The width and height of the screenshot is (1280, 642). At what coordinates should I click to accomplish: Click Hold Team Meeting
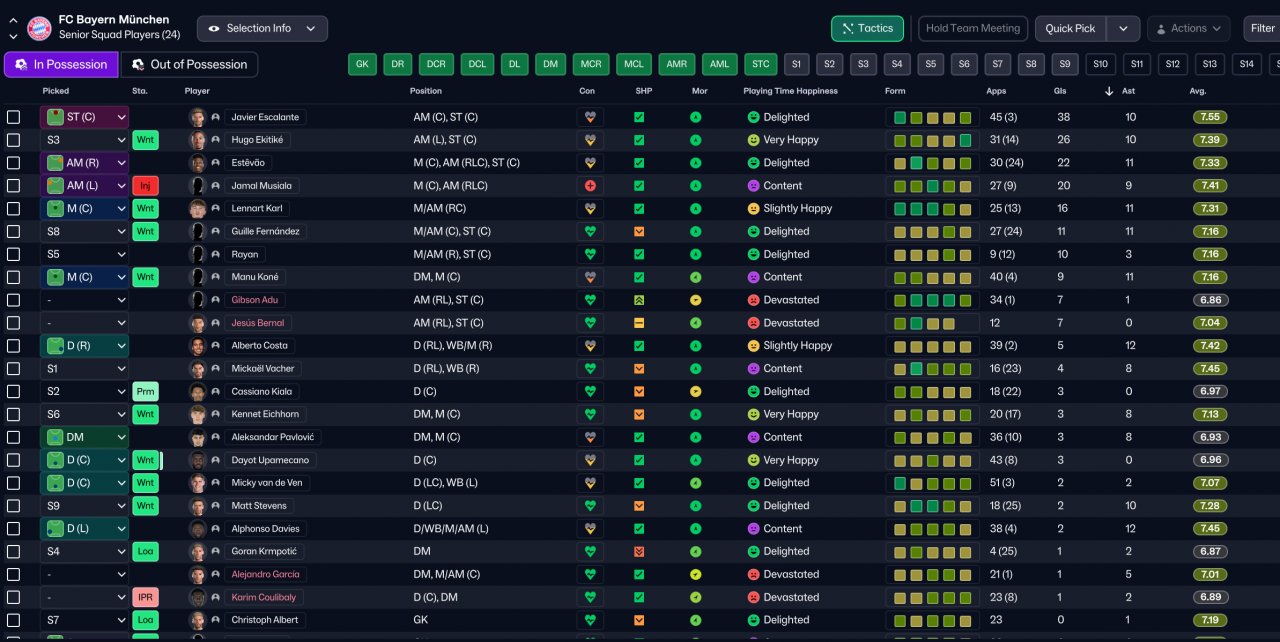pos(972,28)
